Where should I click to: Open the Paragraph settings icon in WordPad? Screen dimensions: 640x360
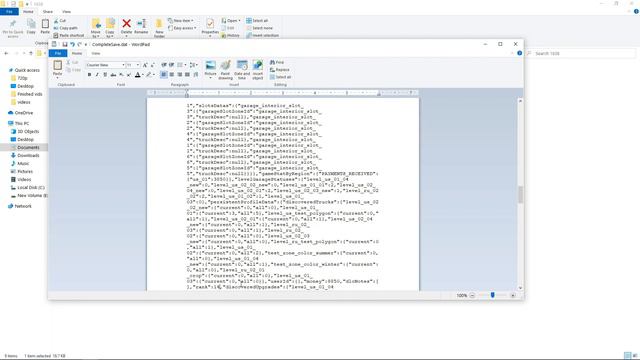pyautogui.click(x=196, y=75)
